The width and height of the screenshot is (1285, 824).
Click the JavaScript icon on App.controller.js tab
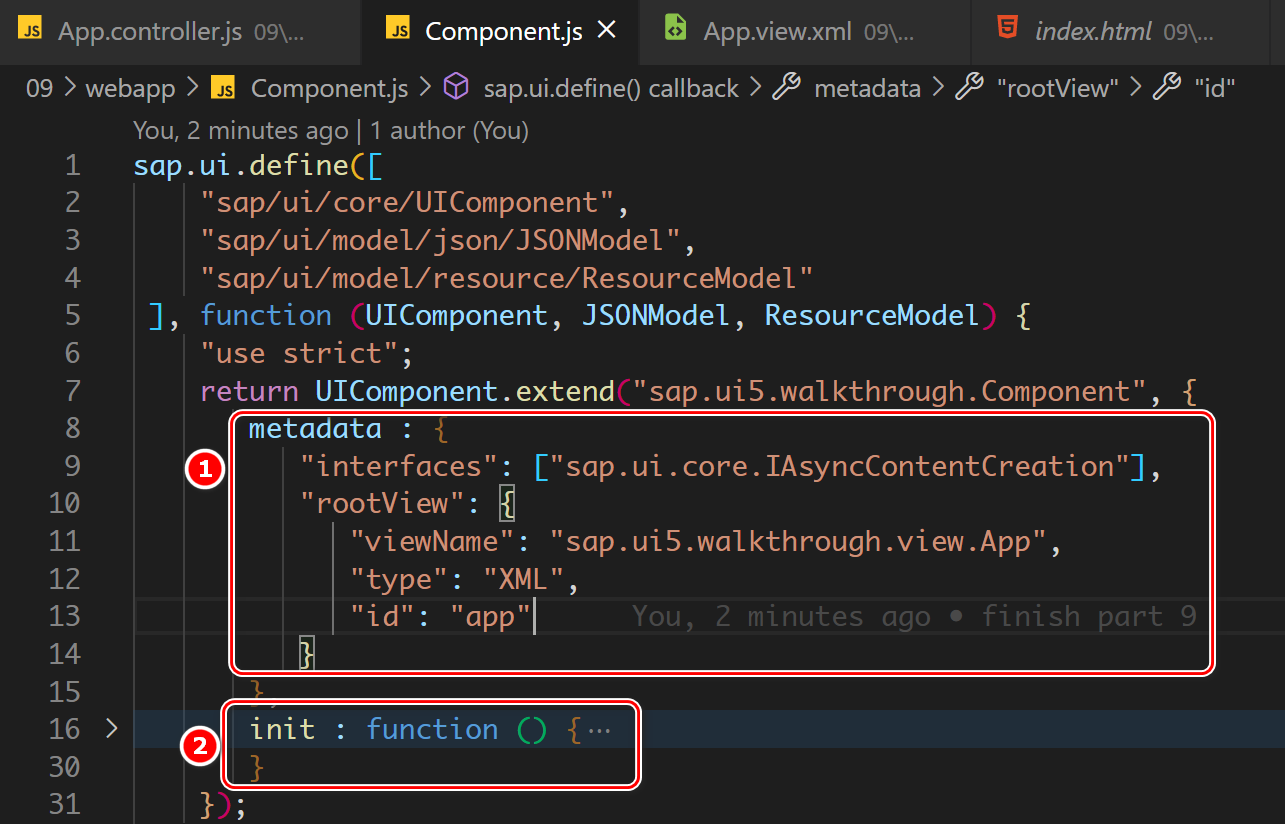pyautogui.click(x=29, y=29)
